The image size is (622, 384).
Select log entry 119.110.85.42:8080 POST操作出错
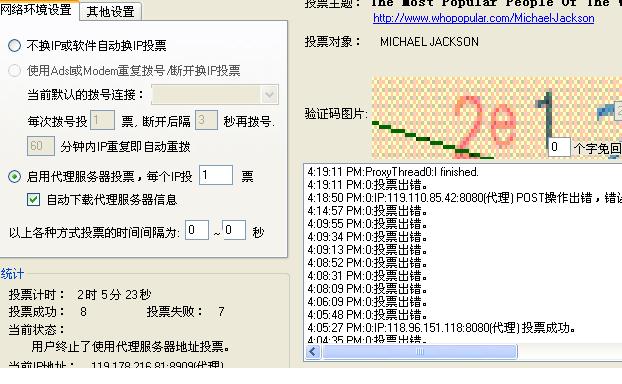point(464,198)
